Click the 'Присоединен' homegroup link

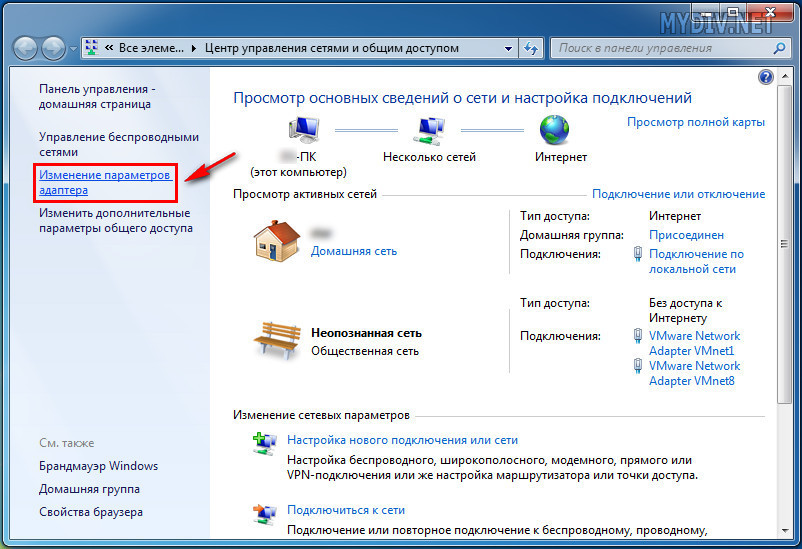pyautogui.click(x=686, y=235)
